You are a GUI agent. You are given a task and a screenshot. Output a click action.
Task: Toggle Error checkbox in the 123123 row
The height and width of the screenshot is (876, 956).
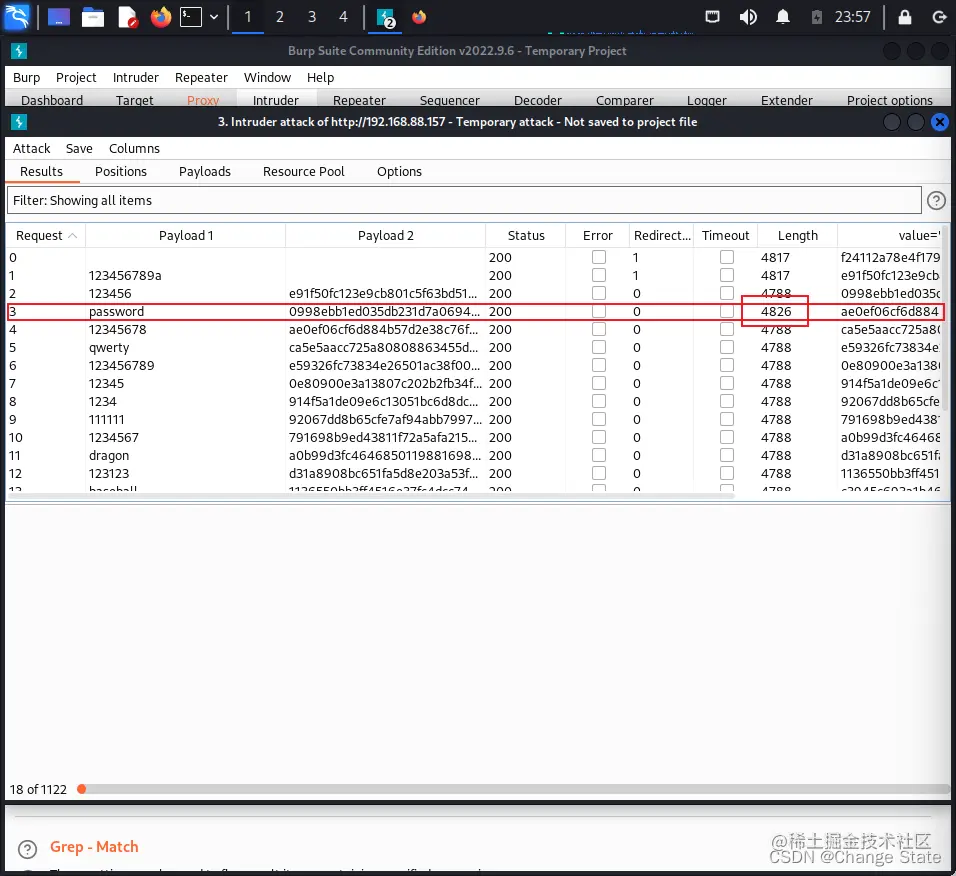599,474
